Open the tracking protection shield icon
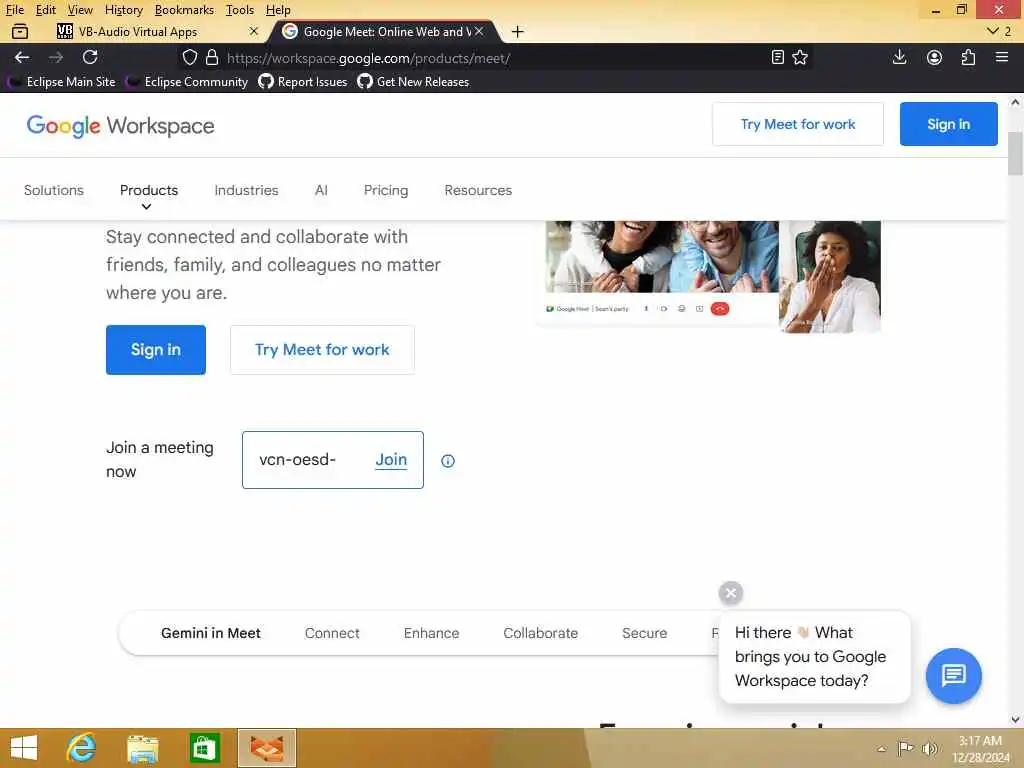 [189, 57]
